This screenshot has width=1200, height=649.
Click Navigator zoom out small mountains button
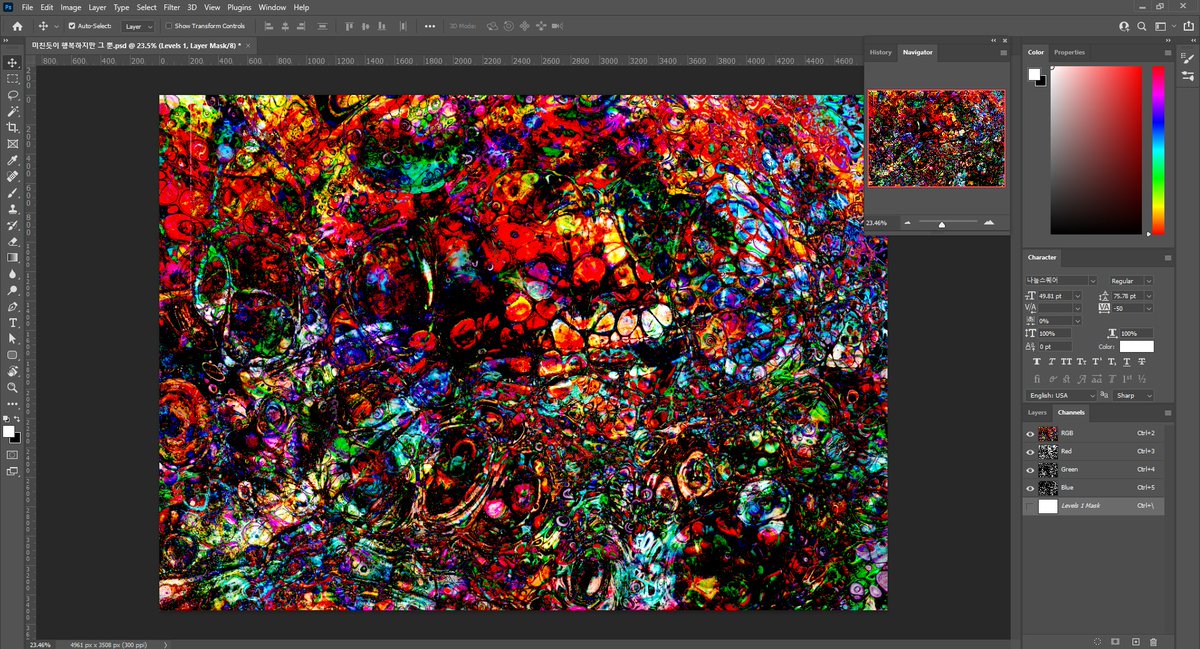click(x=908, y=223)
